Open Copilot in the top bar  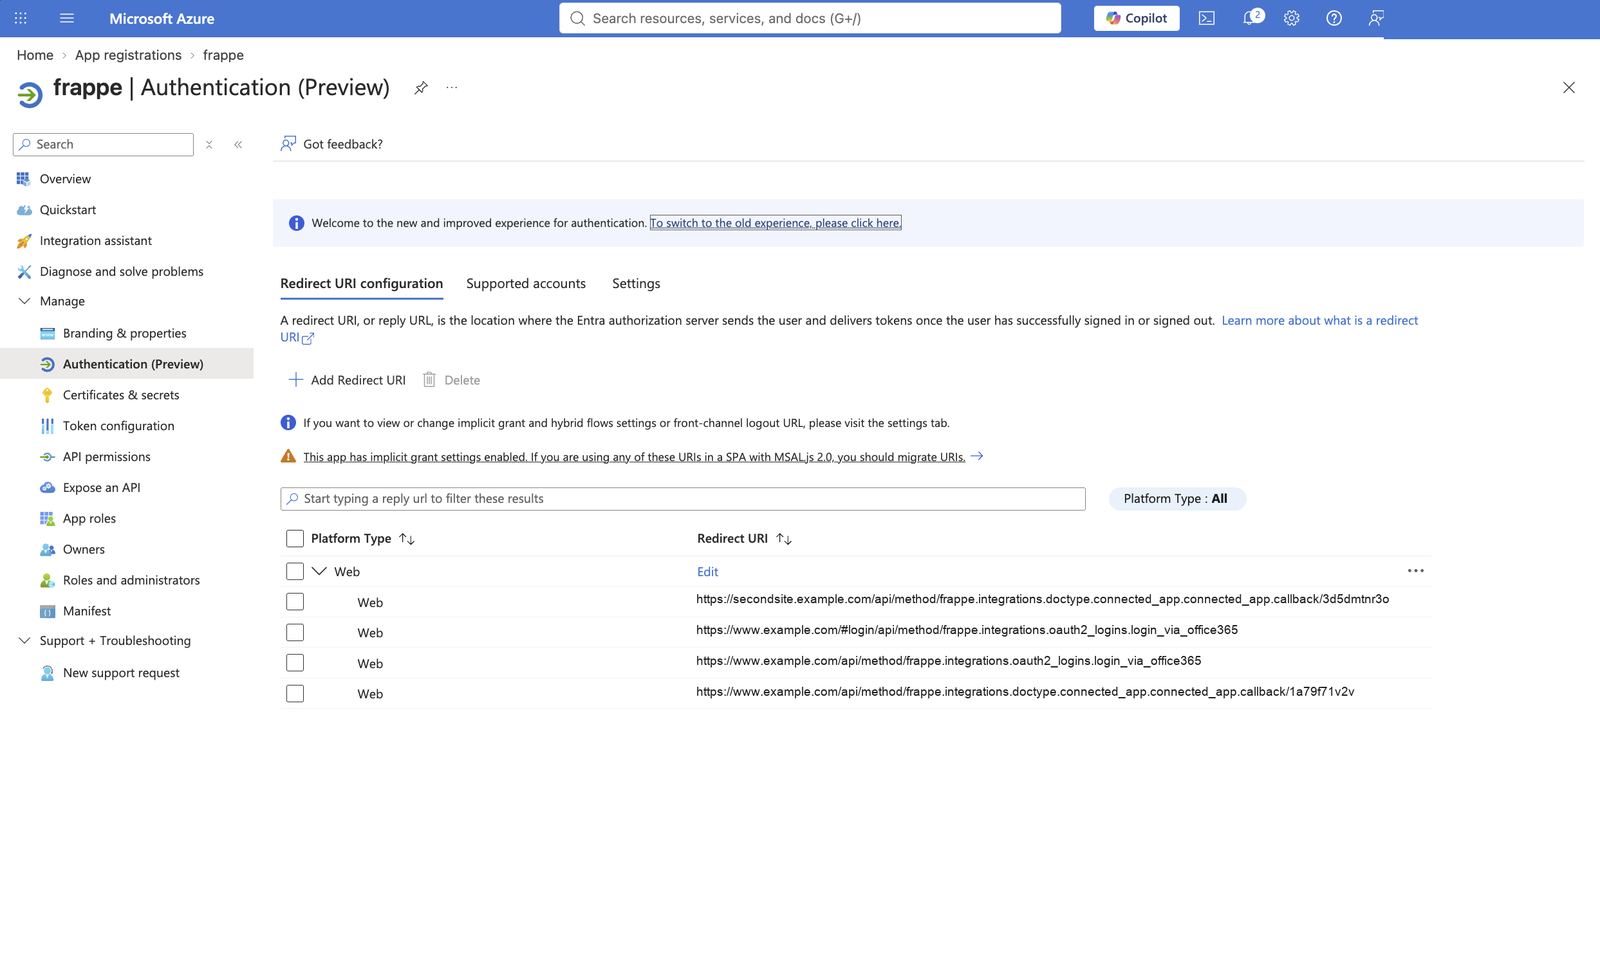point(1136,18)
